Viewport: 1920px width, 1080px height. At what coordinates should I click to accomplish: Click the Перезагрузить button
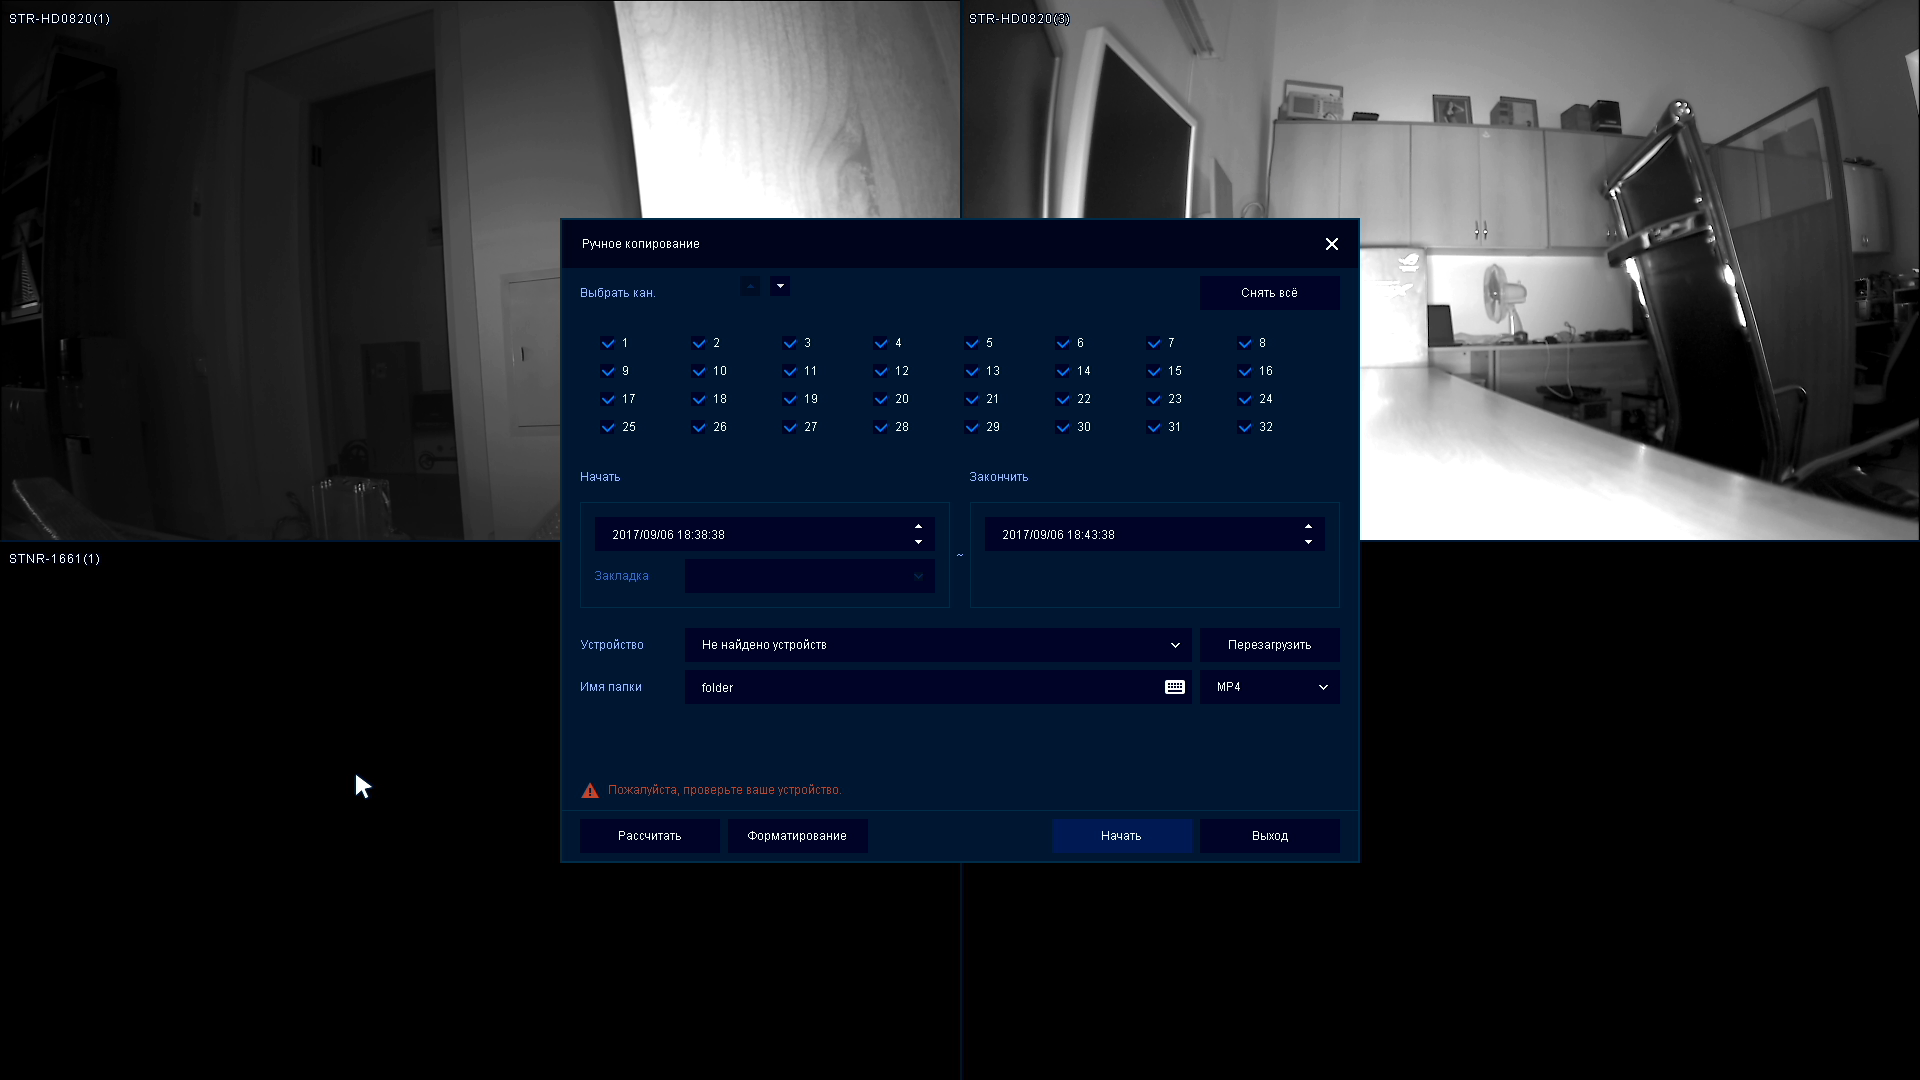pos(1269,645)
